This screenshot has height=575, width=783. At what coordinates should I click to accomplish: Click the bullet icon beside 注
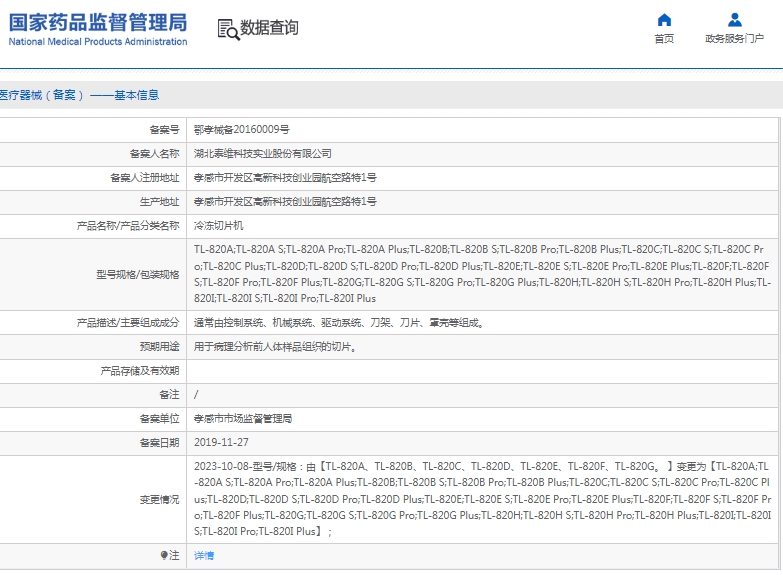click(x=164, y=555)
